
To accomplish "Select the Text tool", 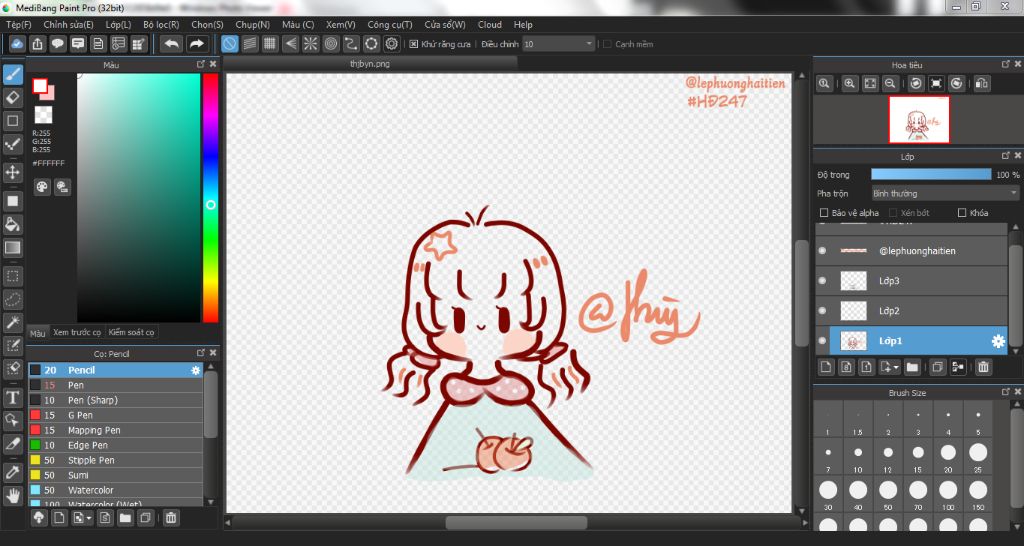I will pos(12,397).
